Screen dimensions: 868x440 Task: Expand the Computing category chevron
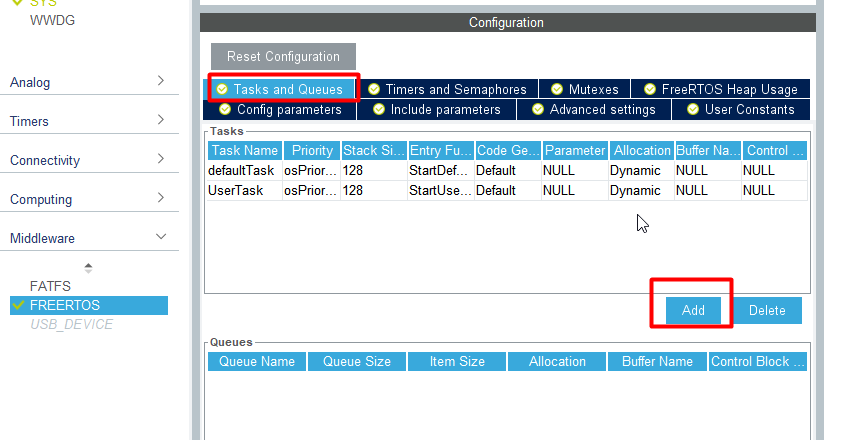pos(161,198)
